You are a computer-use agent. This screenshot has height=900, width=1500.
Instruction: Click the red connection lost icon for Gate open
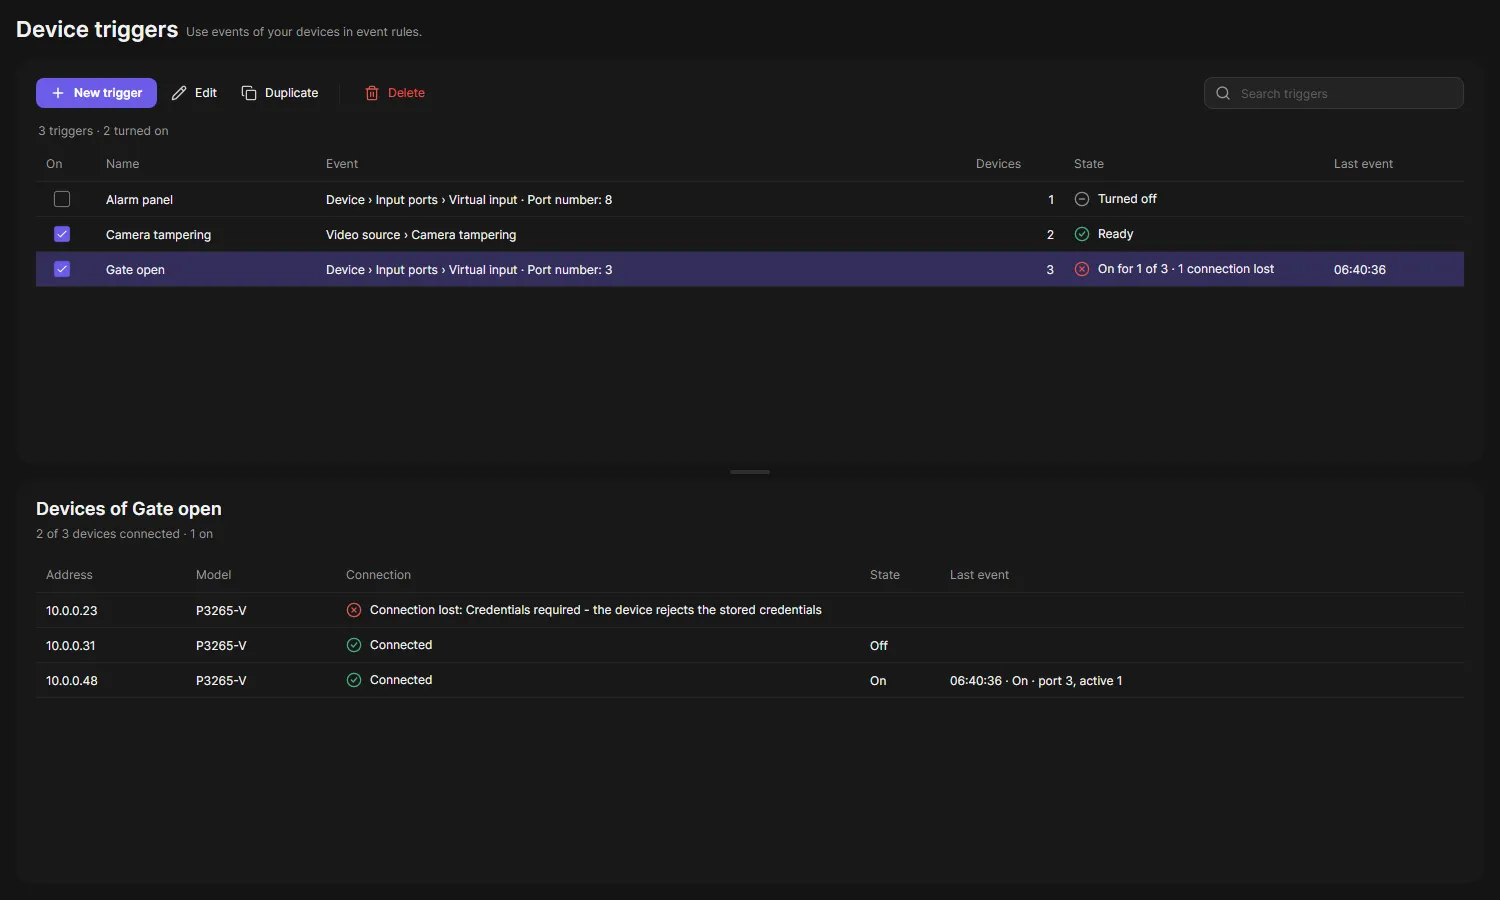(x=1082, y=269)
